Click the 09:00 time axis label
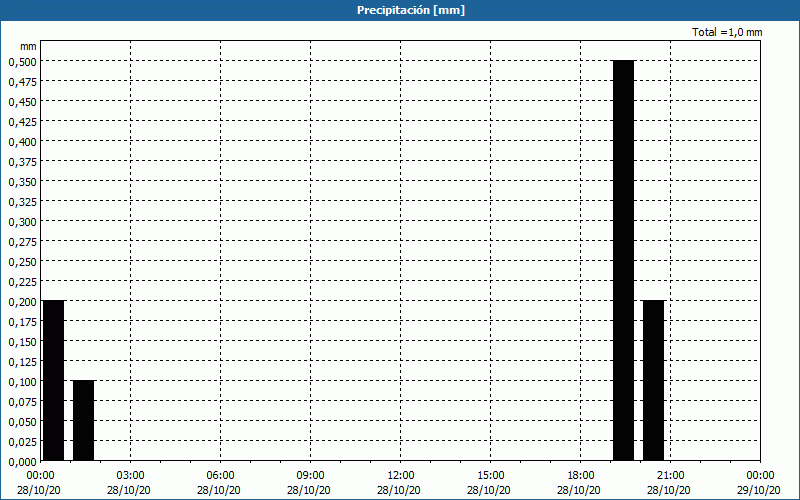800x500 pixels. click(x=311, y=476)
